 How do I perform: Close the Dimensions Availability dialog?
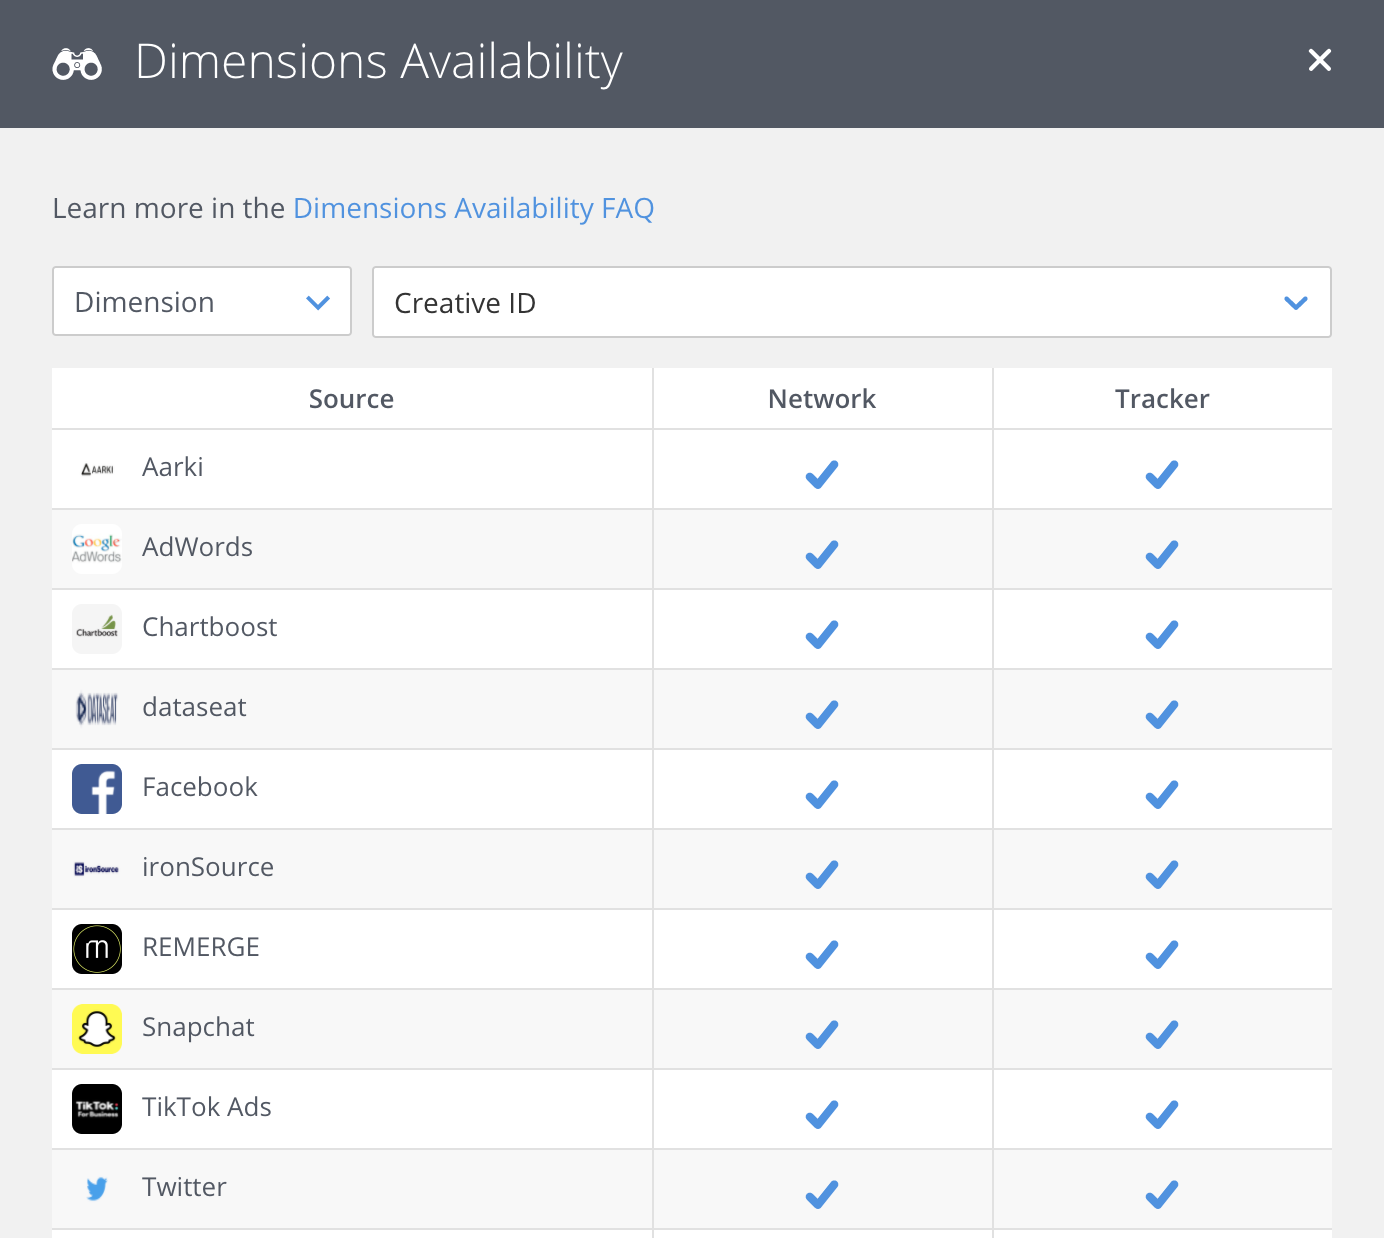pos(1320,60)
